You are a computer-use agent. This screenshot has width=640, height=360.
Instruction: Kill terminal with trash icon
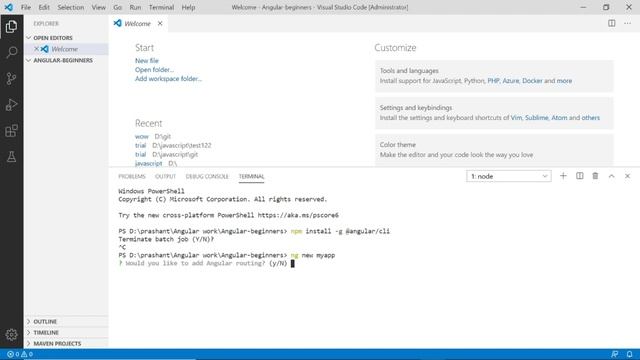coord(595,176)
